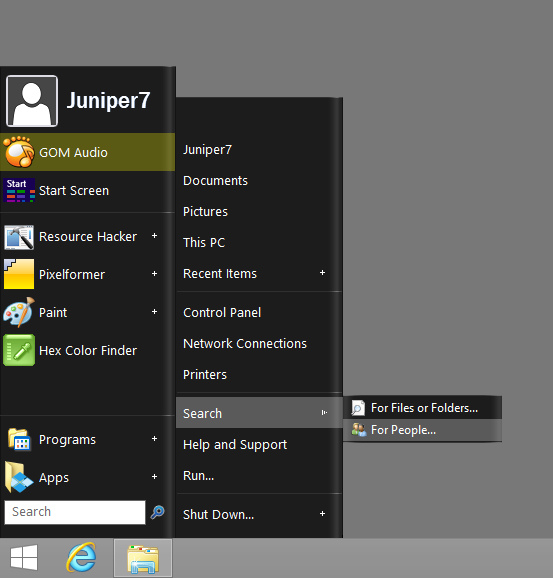Click the magnifier search icon beside search box

[x=157, y=512]
